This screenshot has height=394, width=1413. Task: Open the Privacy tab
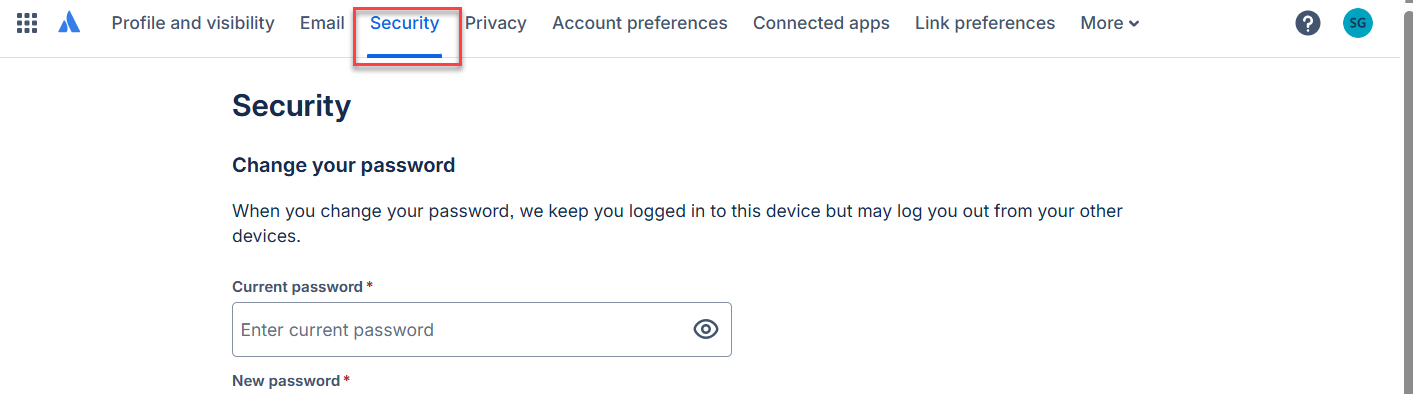[x=496, y=23]
